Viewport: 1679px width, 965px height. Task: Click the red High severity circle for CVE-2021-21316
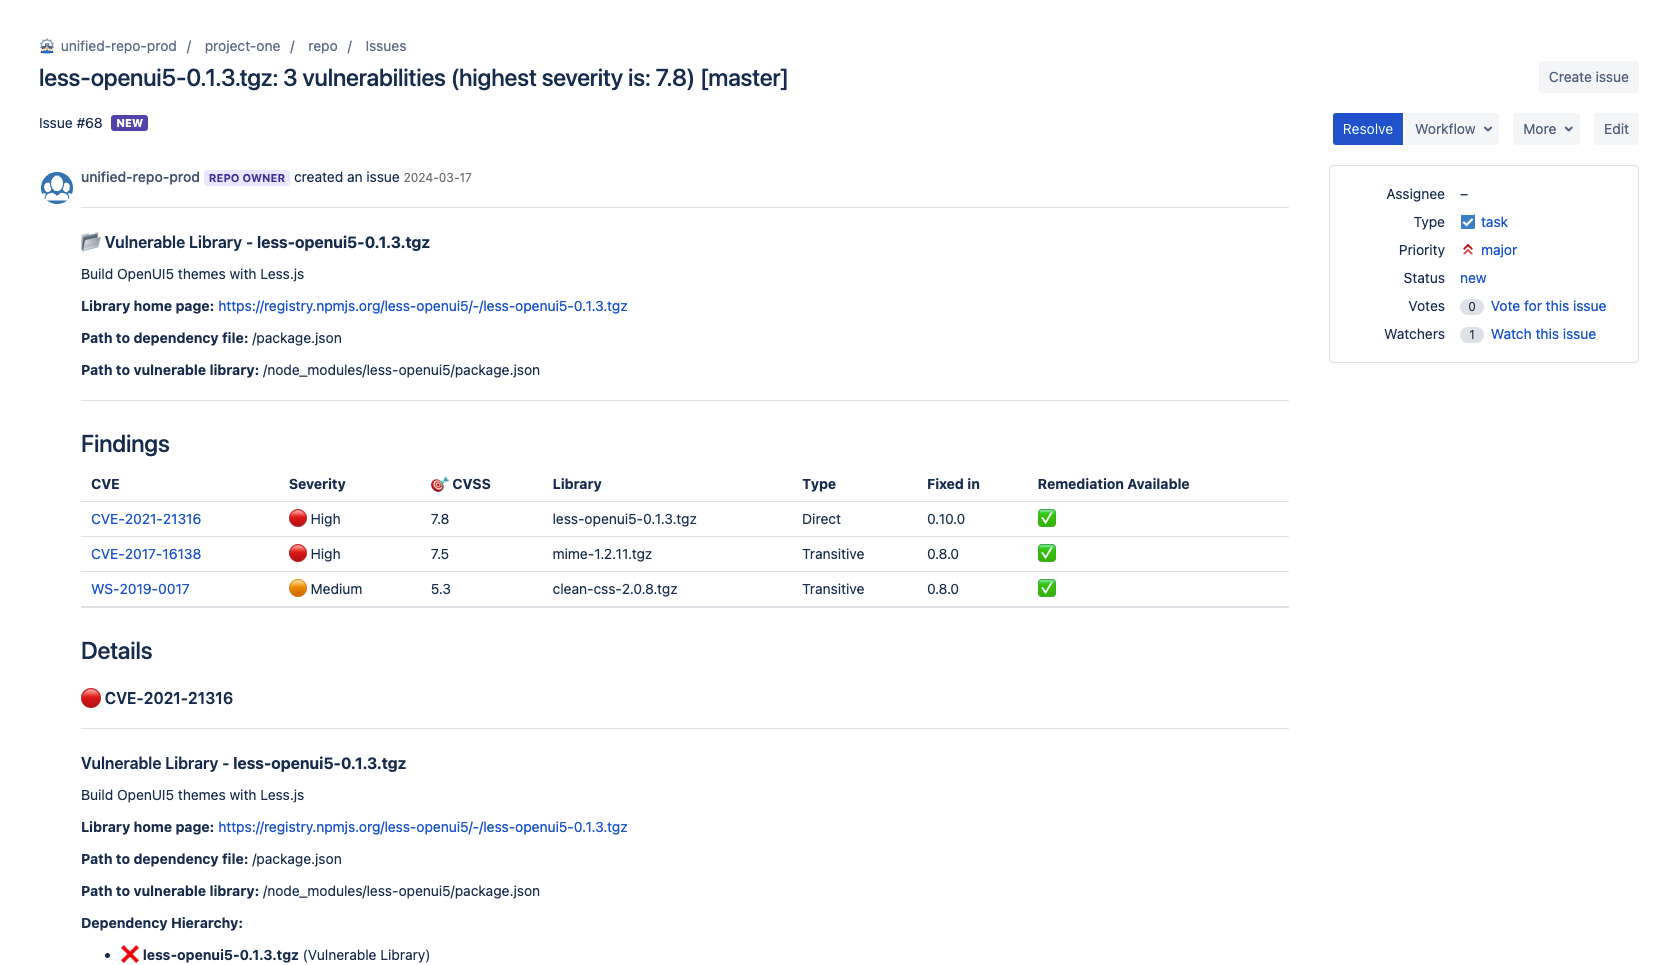(298, 518)
